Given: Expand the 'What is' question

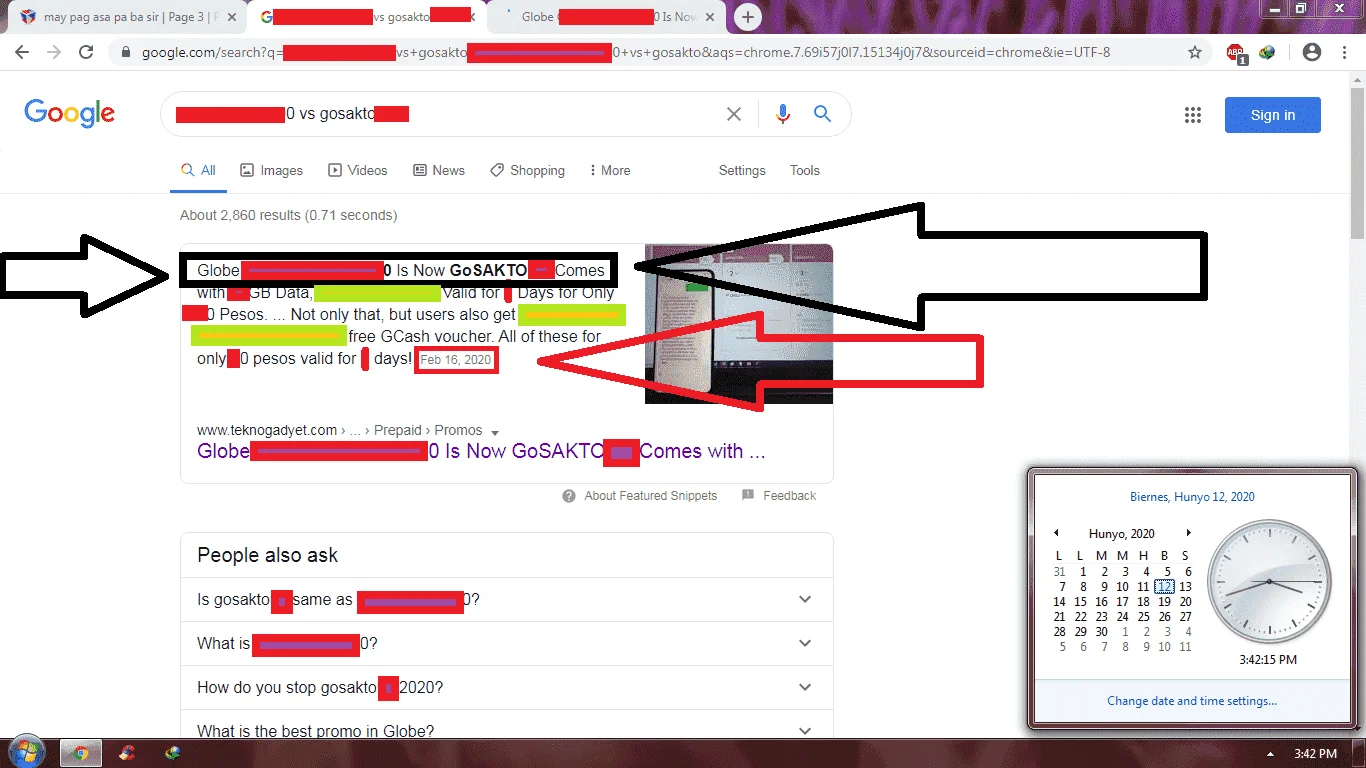Looking at the screenshot, I should pos(506,644).
